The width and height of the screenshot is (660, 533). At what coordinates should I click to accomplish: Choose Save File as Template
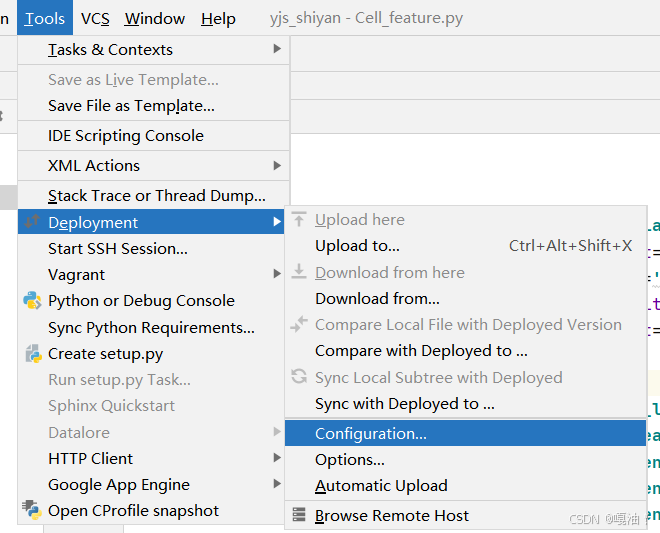(x=154, y=106)
